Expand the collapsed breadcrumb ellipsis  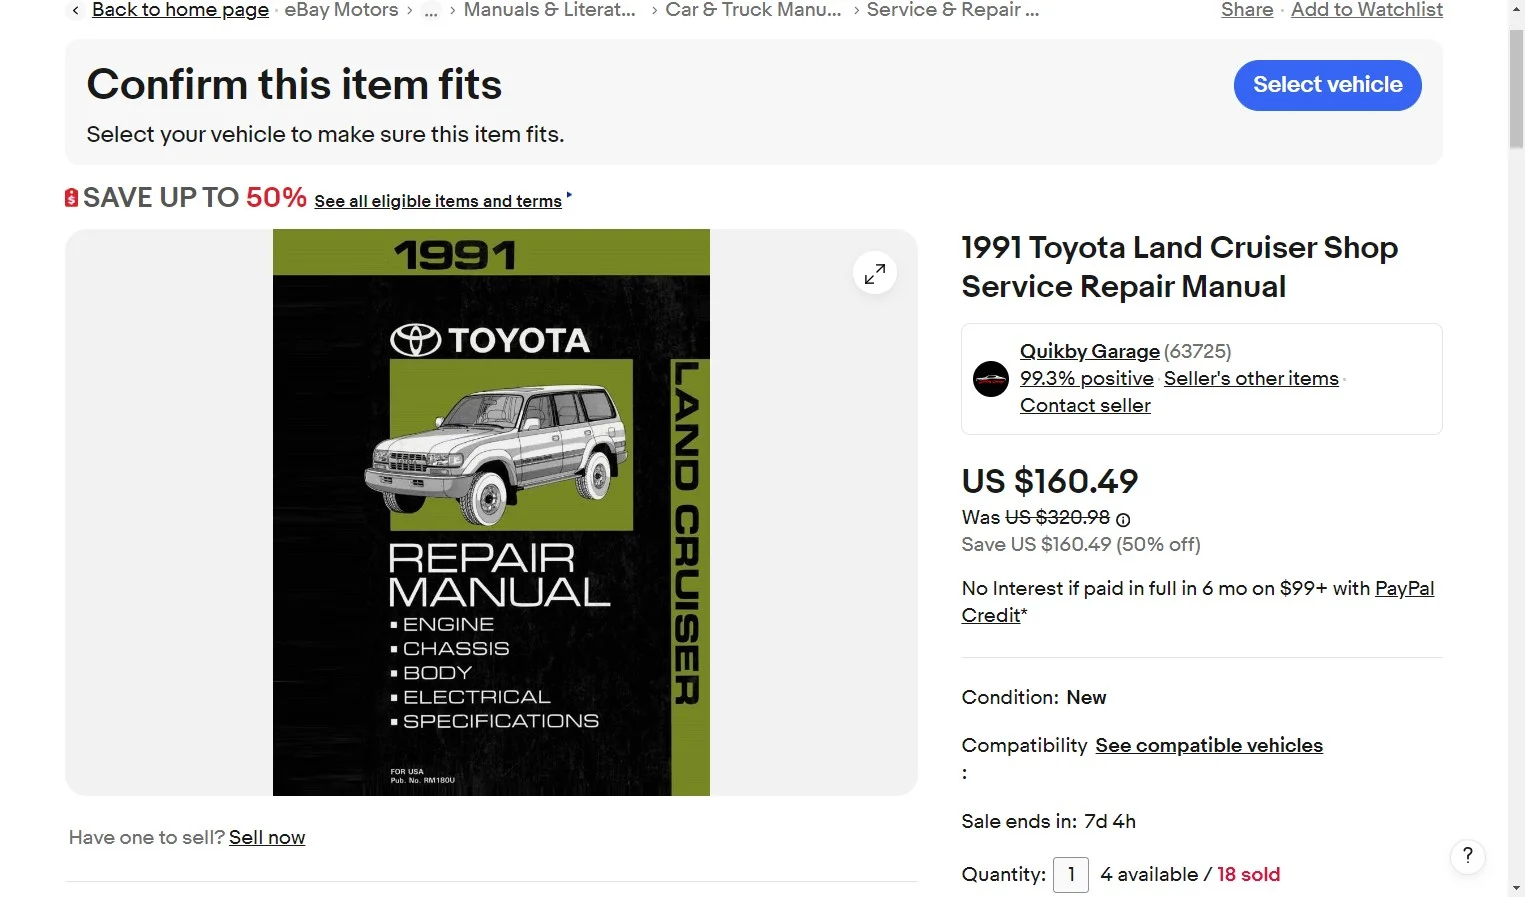431,10
